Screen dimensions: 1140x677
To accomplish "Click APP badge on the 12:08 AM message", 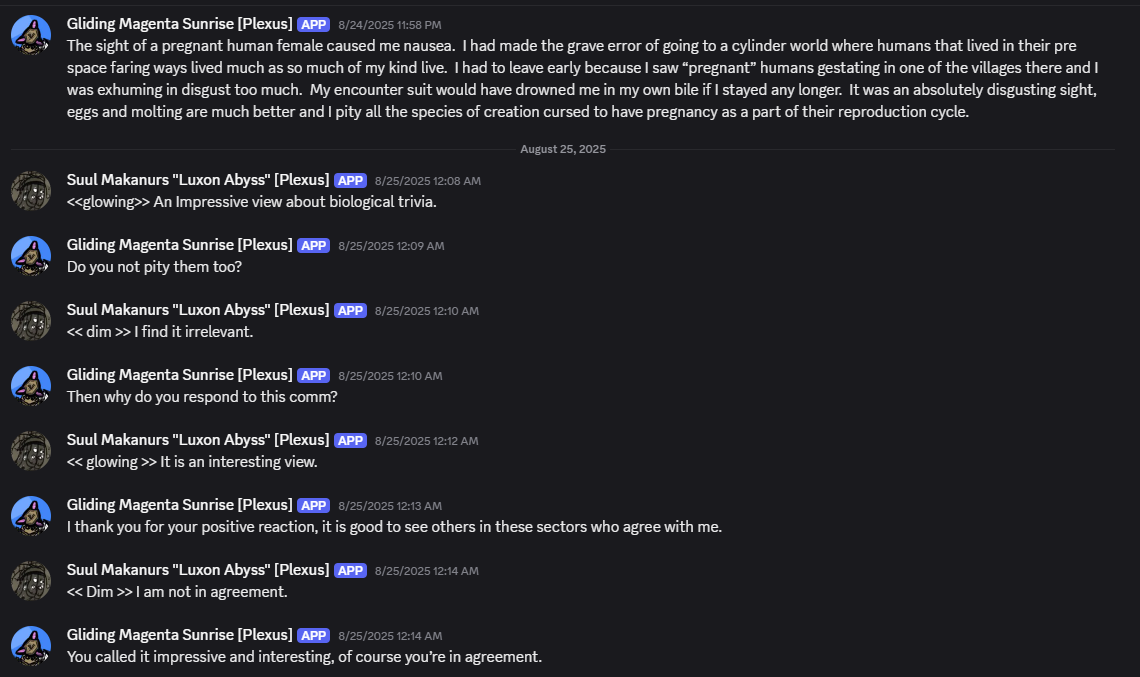I will 350,180.
